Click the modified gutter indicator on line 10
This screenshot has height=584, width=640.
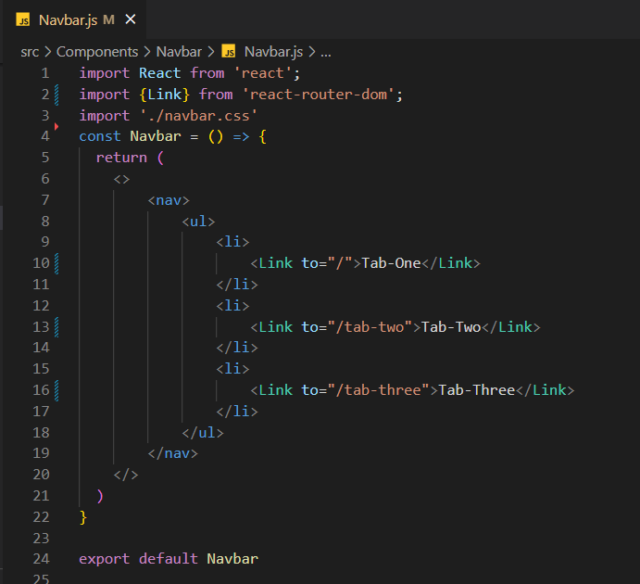pos(57,263)
